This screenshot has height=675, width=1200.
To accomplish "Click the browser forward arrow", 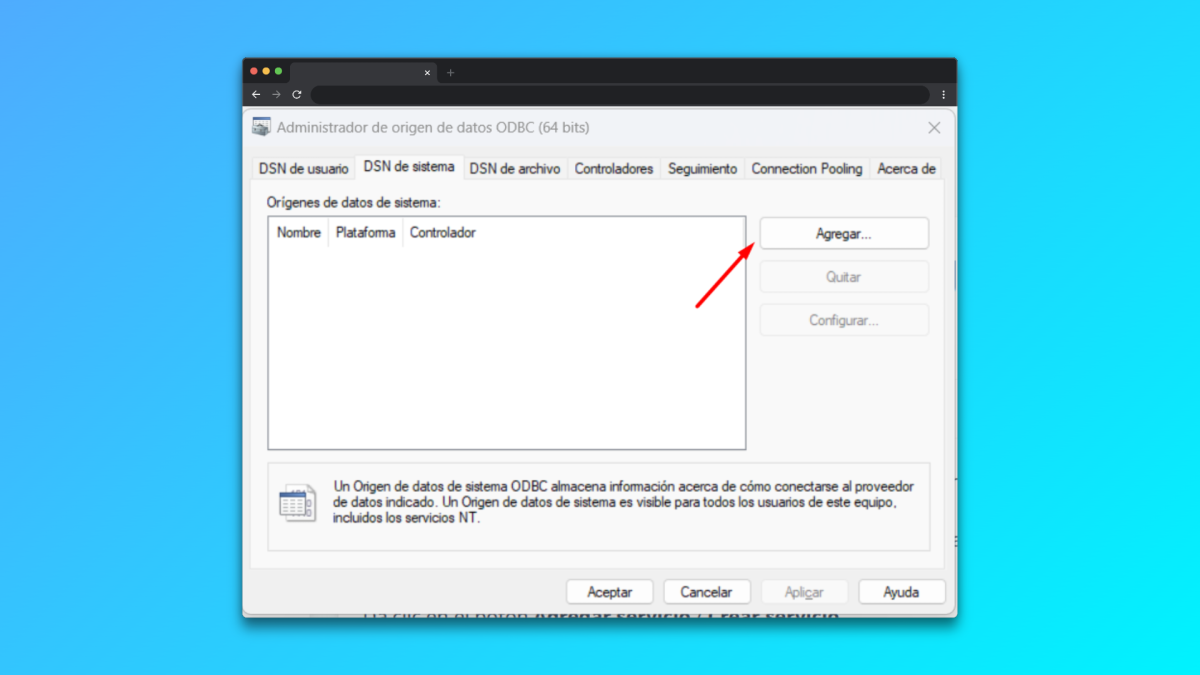I will tap(276, 95).
